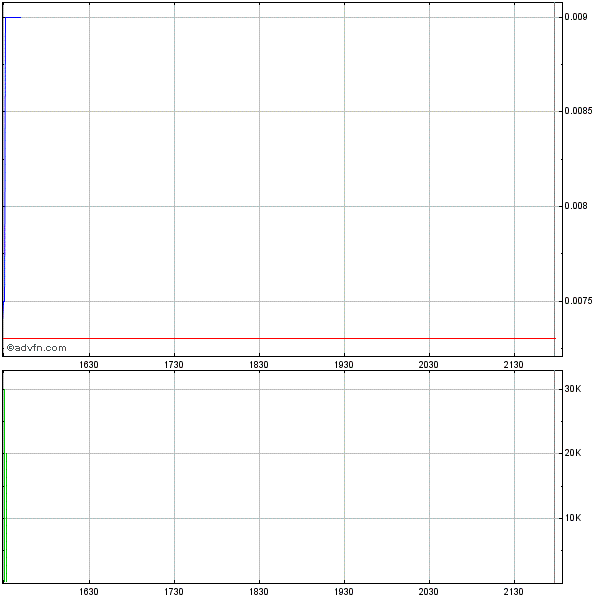600x600 pixels.
Task: Select the 1830 time label under price chart
Action: tap(259, 365)
